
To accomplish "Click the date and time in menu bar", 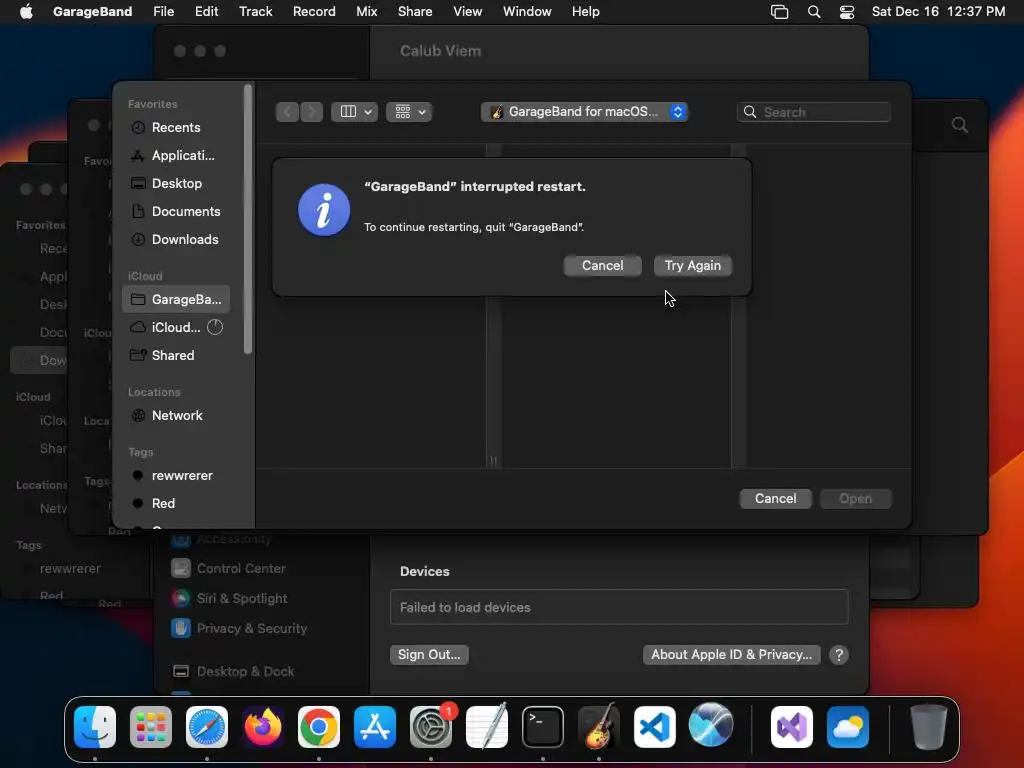I will tap(938, 12).
